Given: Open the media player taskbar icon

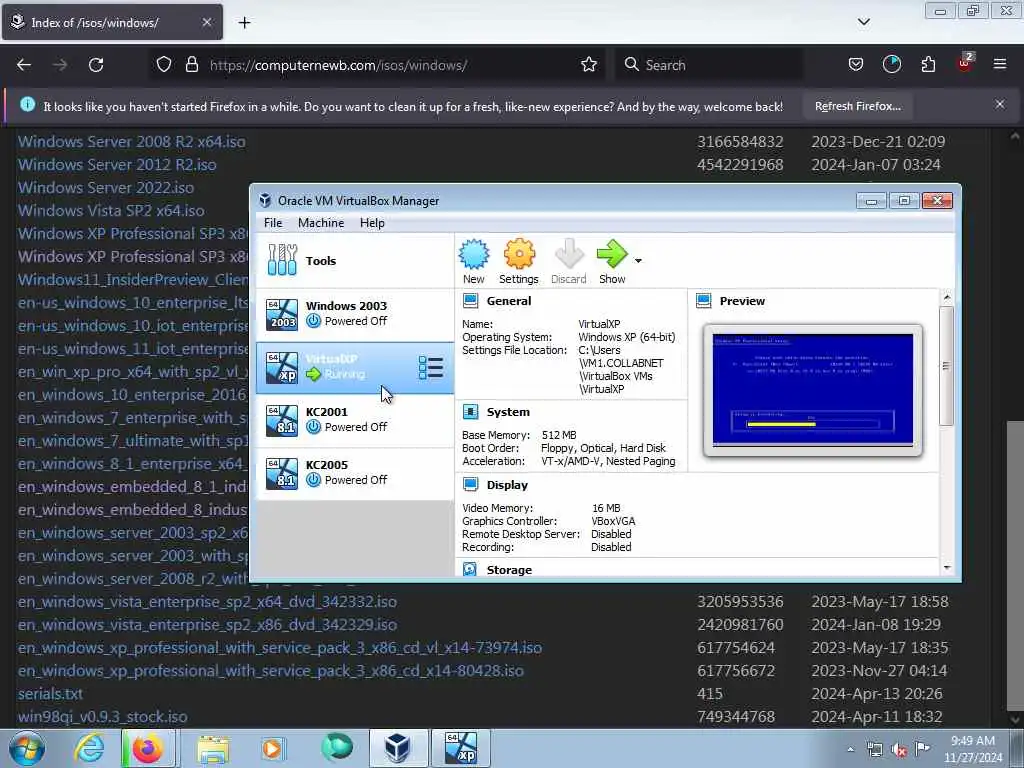Looking at the screenshot, I should 272,748.
